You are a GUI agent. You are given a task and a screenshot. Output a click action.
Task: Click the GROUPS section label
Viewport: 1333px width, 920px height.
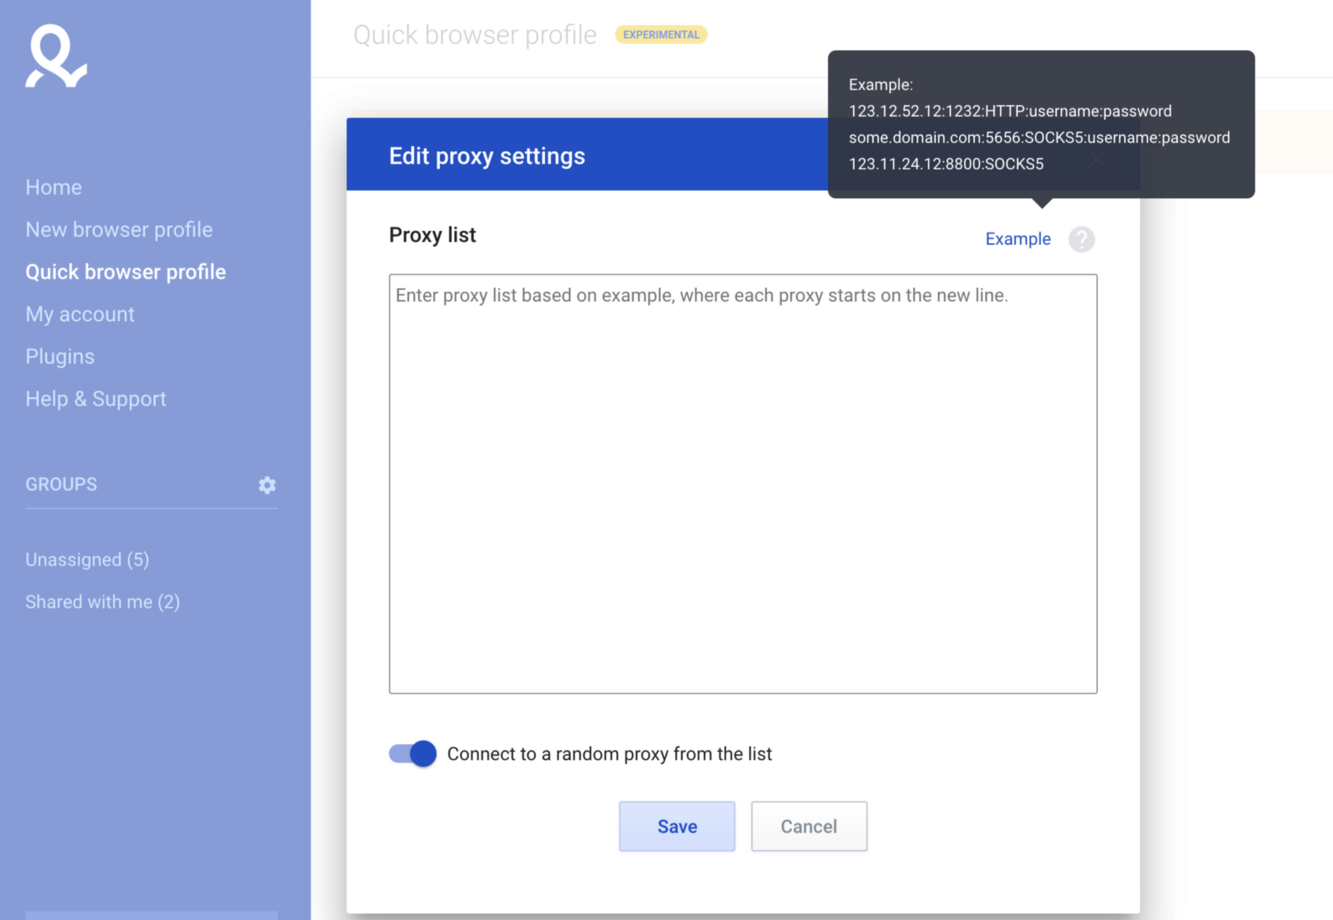pos(61,484)
